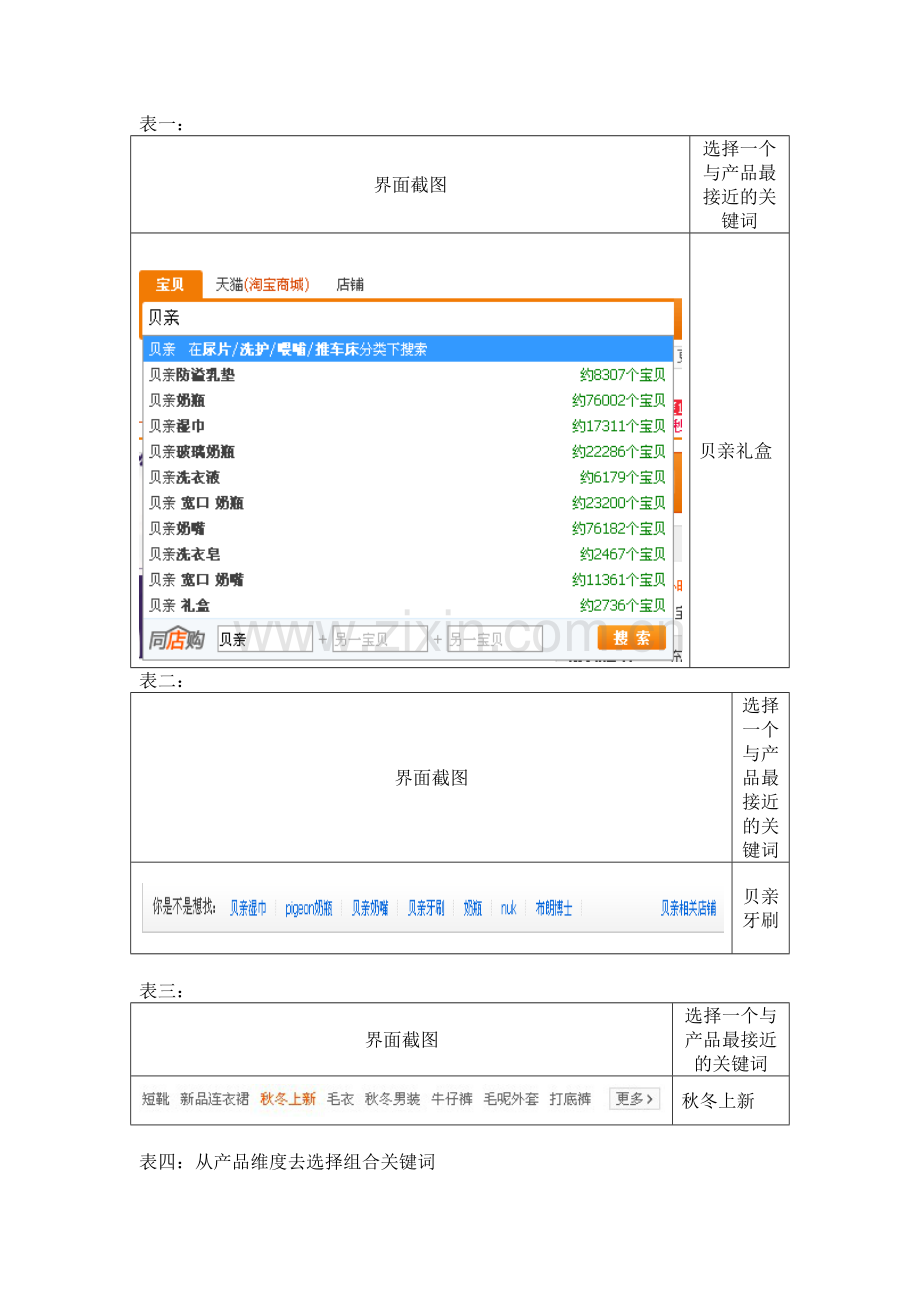Click the 牛仔裤 hot keyword
This screenshot has height=1302, width=920.
(452, 1099)
